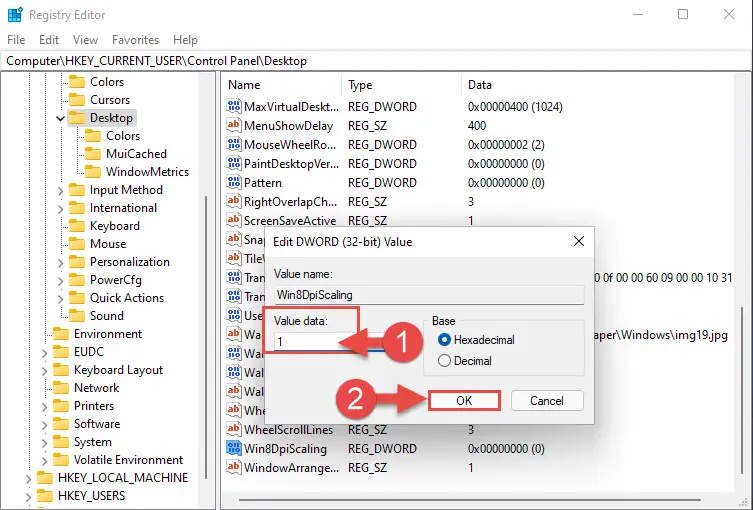Click the Mouse folder icon
Image resolution: width=753 pixels, height=510 pixels.
click(x=77, y=243)
